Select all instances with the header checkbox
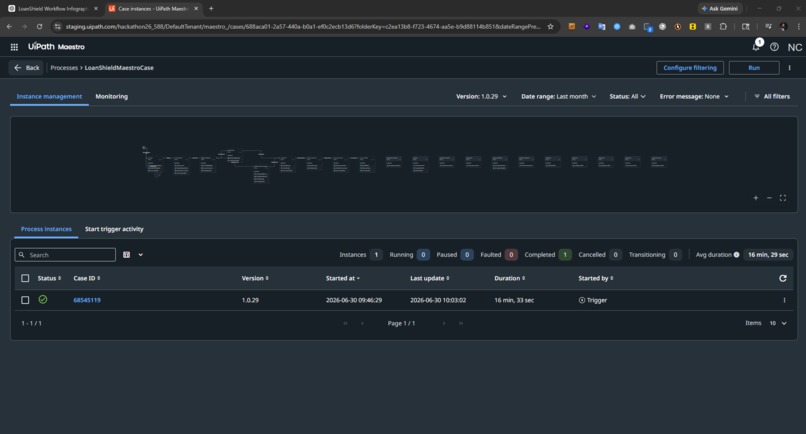 pos(25,278)
